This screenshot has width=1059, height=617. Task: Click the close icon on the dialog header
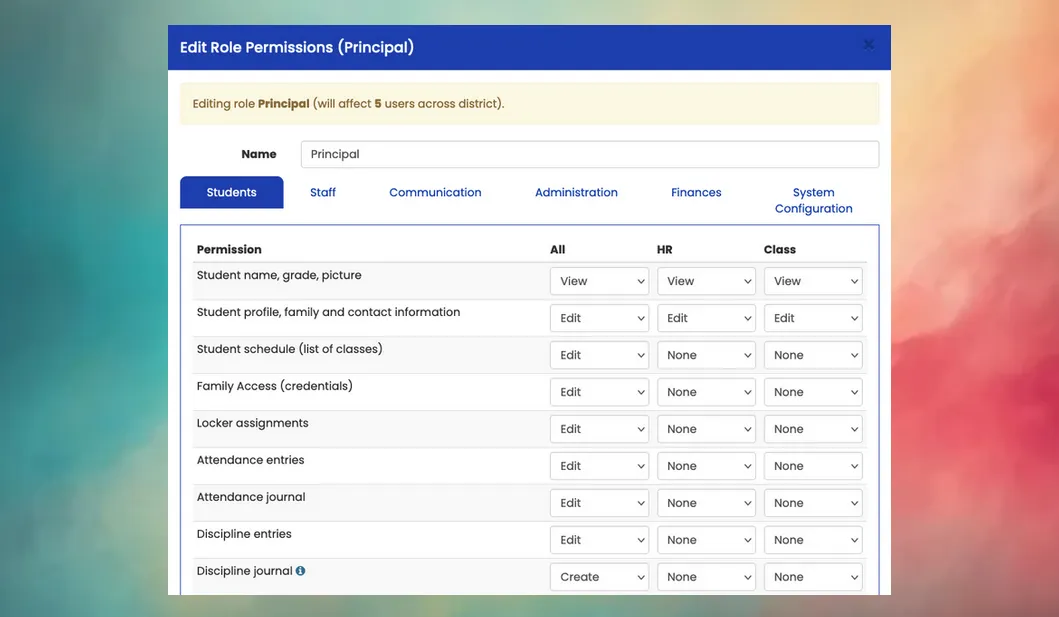coord(869,44)
